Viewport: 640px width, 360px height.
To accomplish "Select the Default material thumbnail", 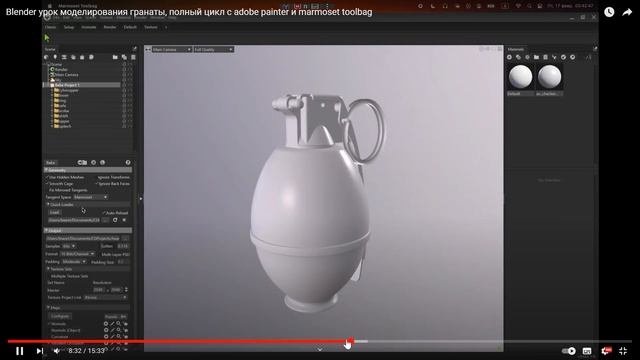I will (x=520, y=77).
